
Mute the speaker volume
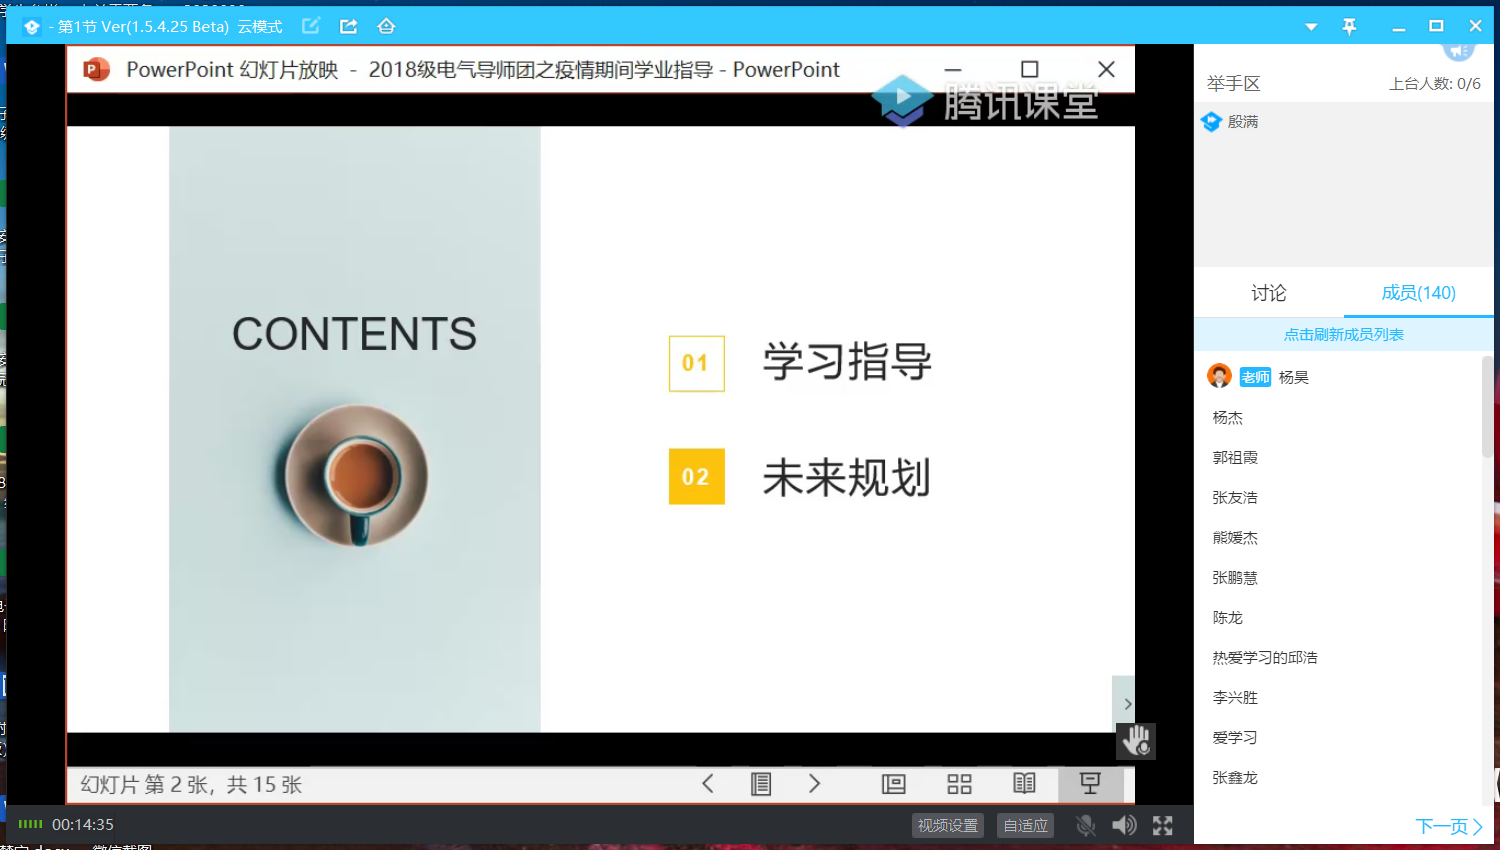[x=1124, y=825]
